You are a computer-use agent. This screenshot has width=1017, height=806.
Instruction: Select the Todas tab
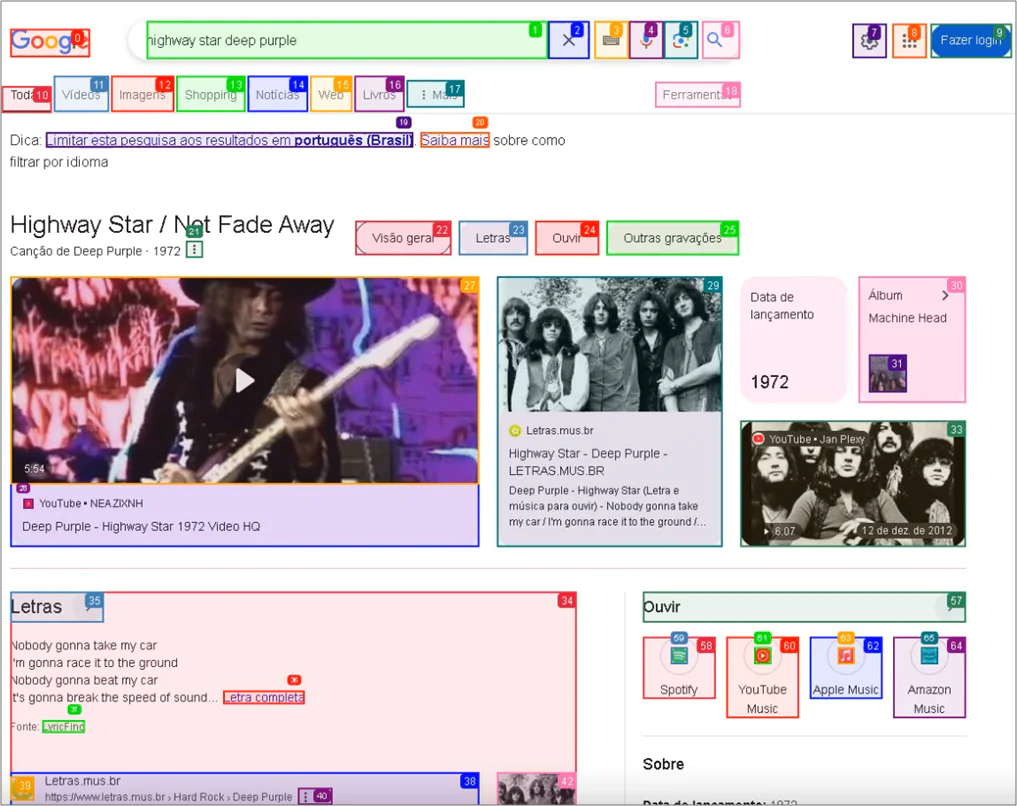coord(27,99)
